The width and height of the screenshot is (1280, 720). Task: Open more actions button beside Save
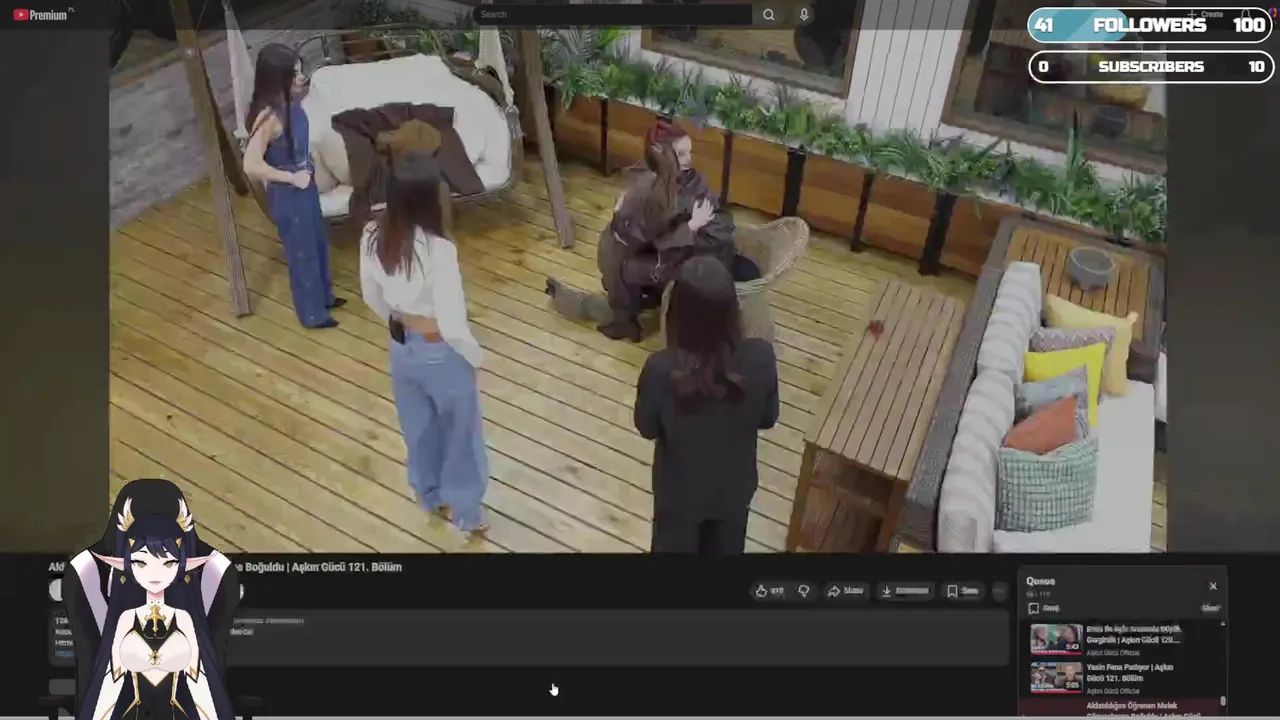pos(999,591)
